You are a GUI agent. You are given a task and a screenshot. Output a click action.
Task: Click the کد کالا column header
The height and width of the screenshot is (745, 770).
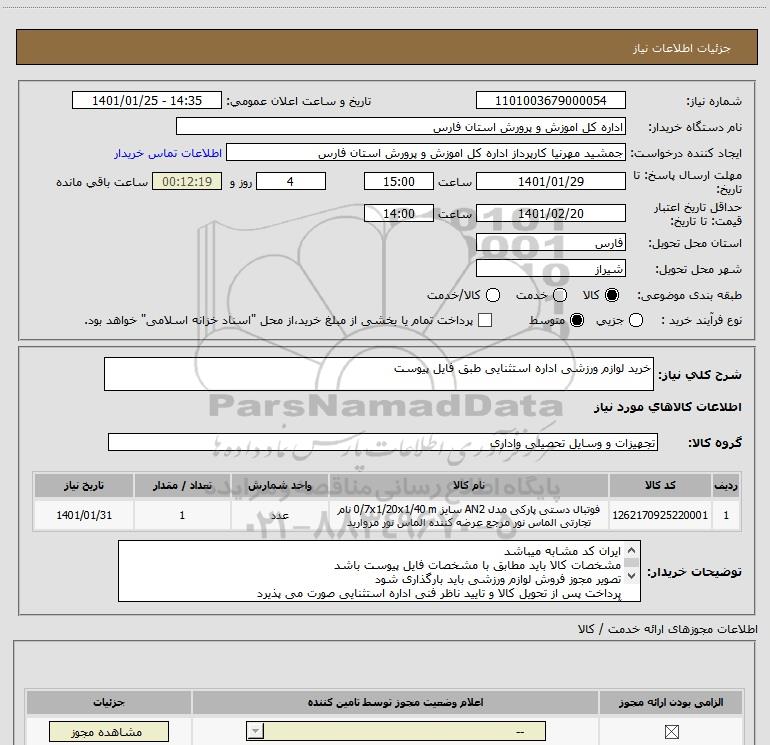(x=660, y=485)
